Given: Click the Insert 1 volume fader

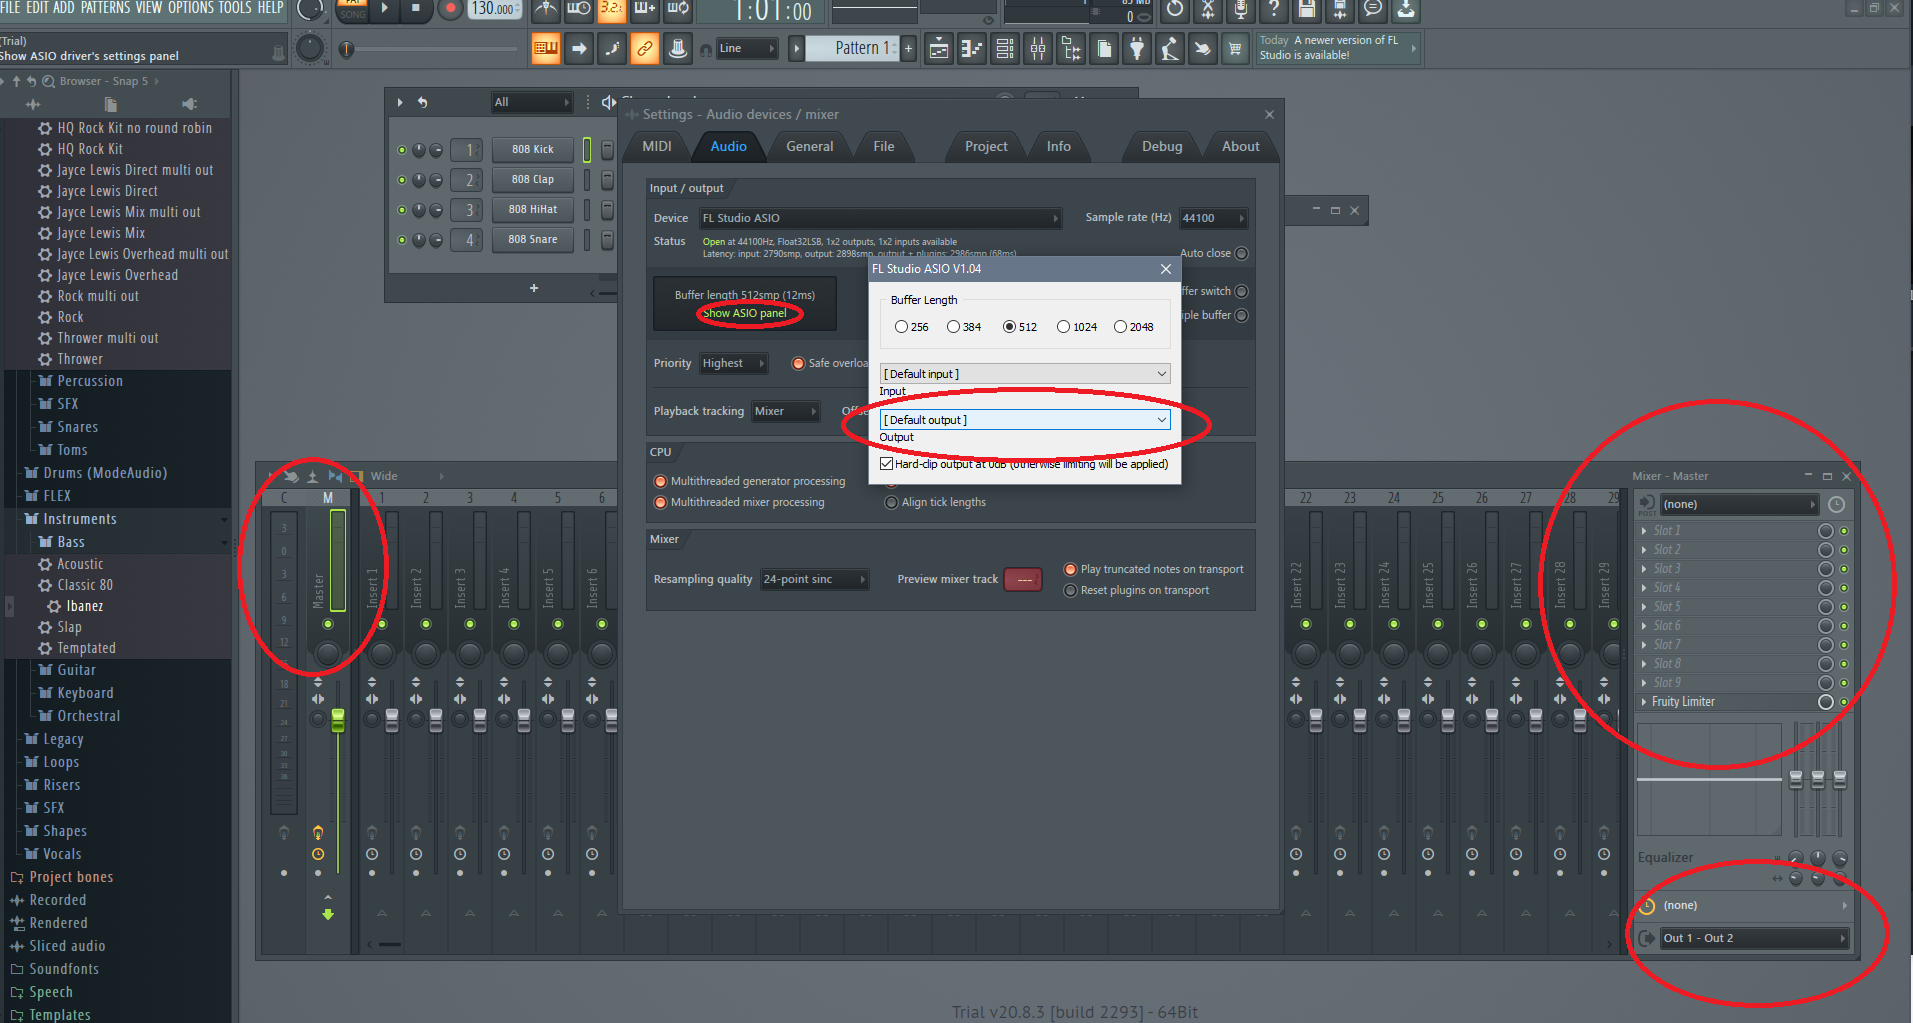Looking at the screenshot, I should tap(392, 720).
